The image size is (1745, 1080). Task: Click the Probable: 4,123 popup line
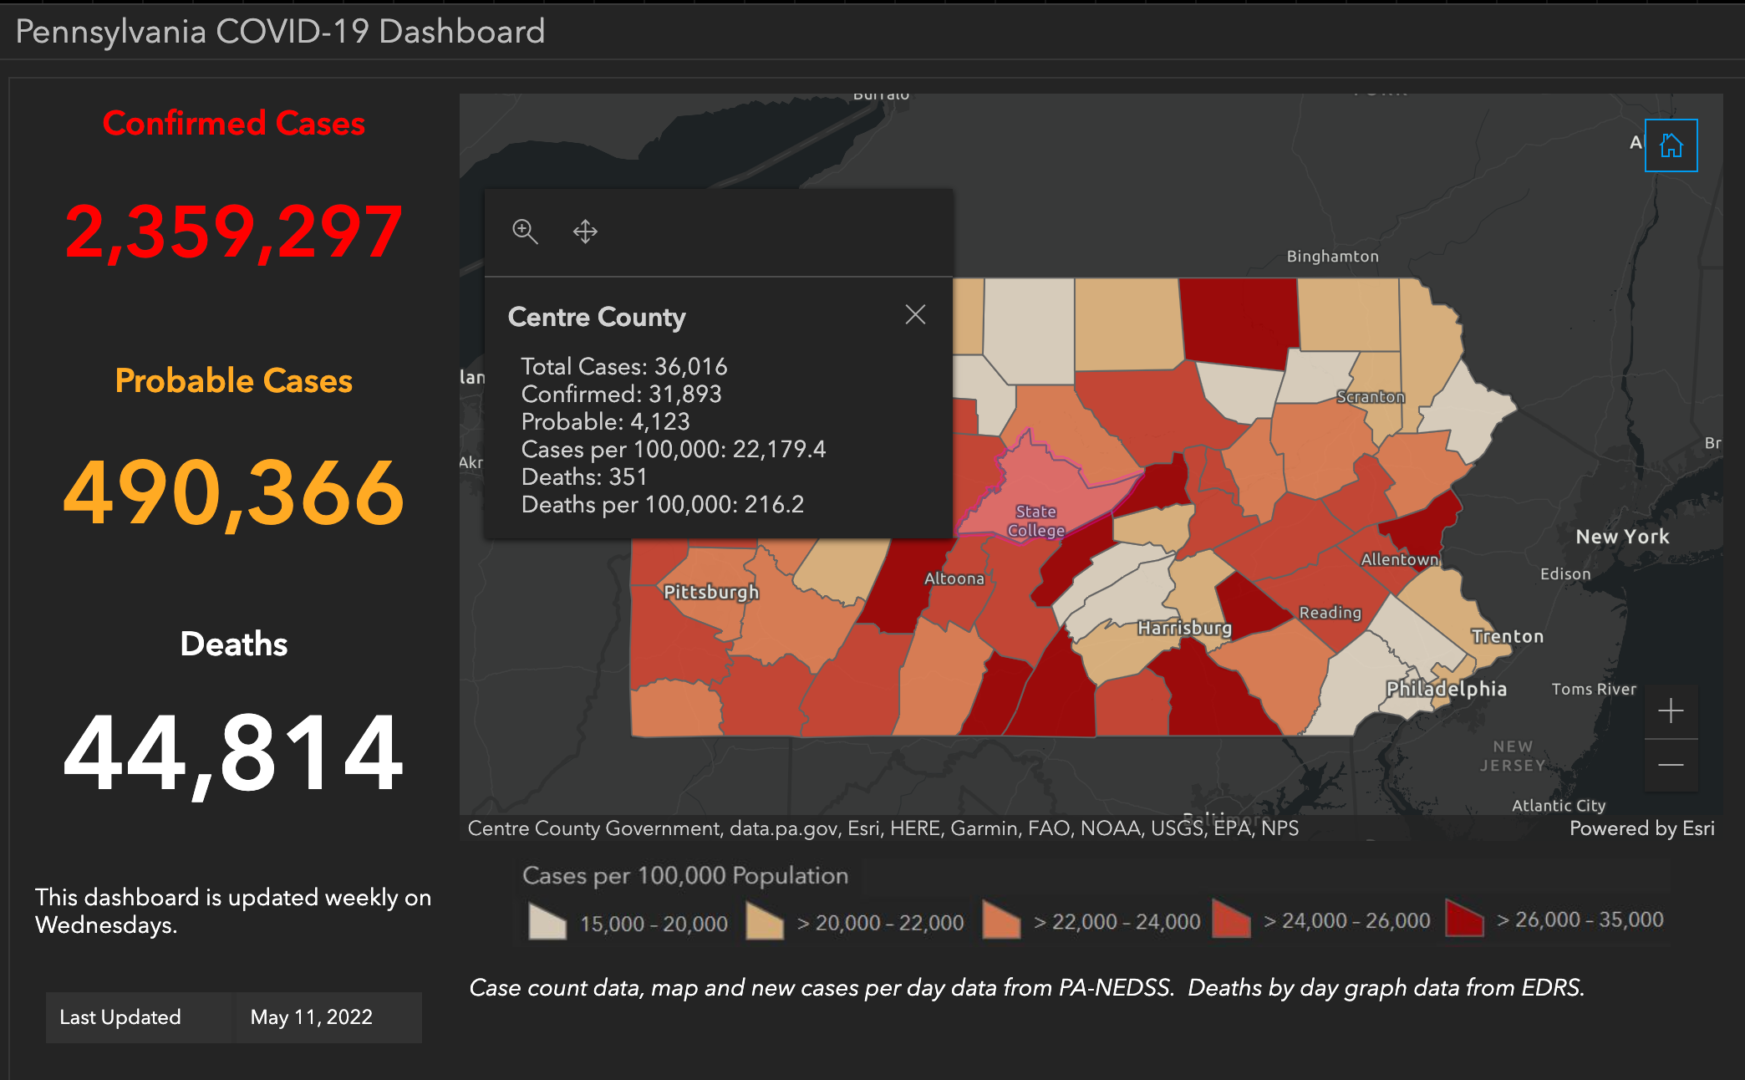point(605,422)
